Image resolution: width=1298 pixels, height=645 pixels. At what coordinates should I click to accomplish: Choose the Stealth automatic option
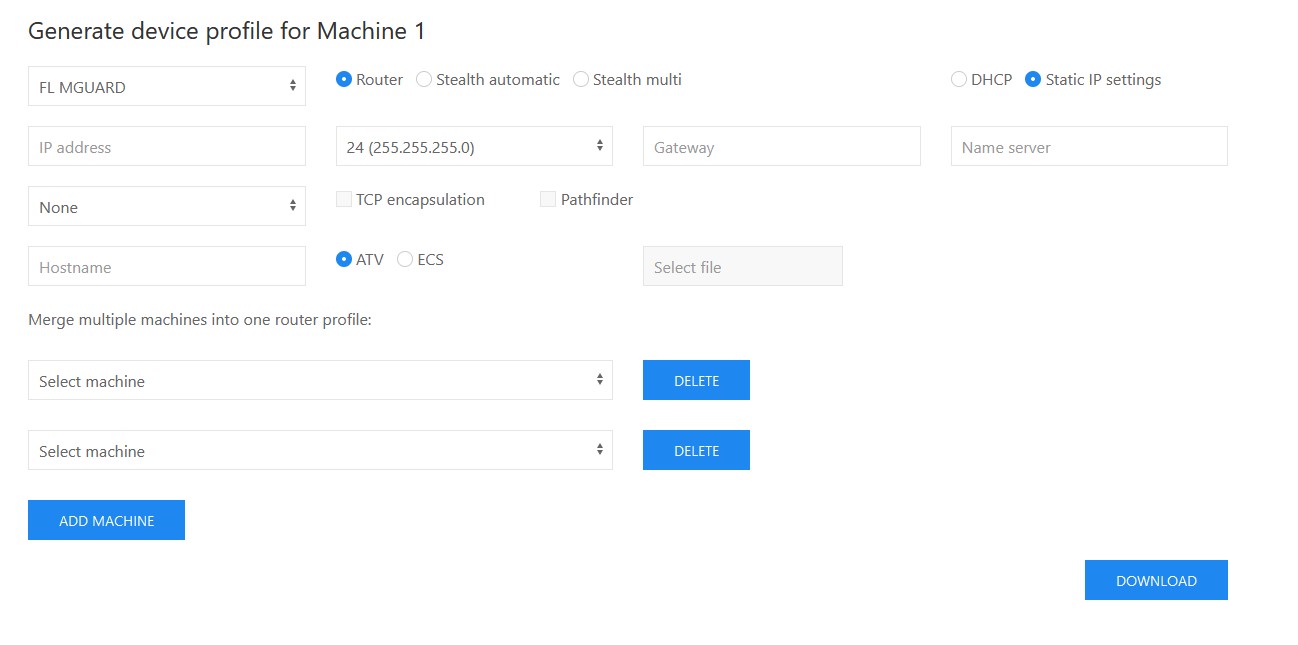coord(424,80)
